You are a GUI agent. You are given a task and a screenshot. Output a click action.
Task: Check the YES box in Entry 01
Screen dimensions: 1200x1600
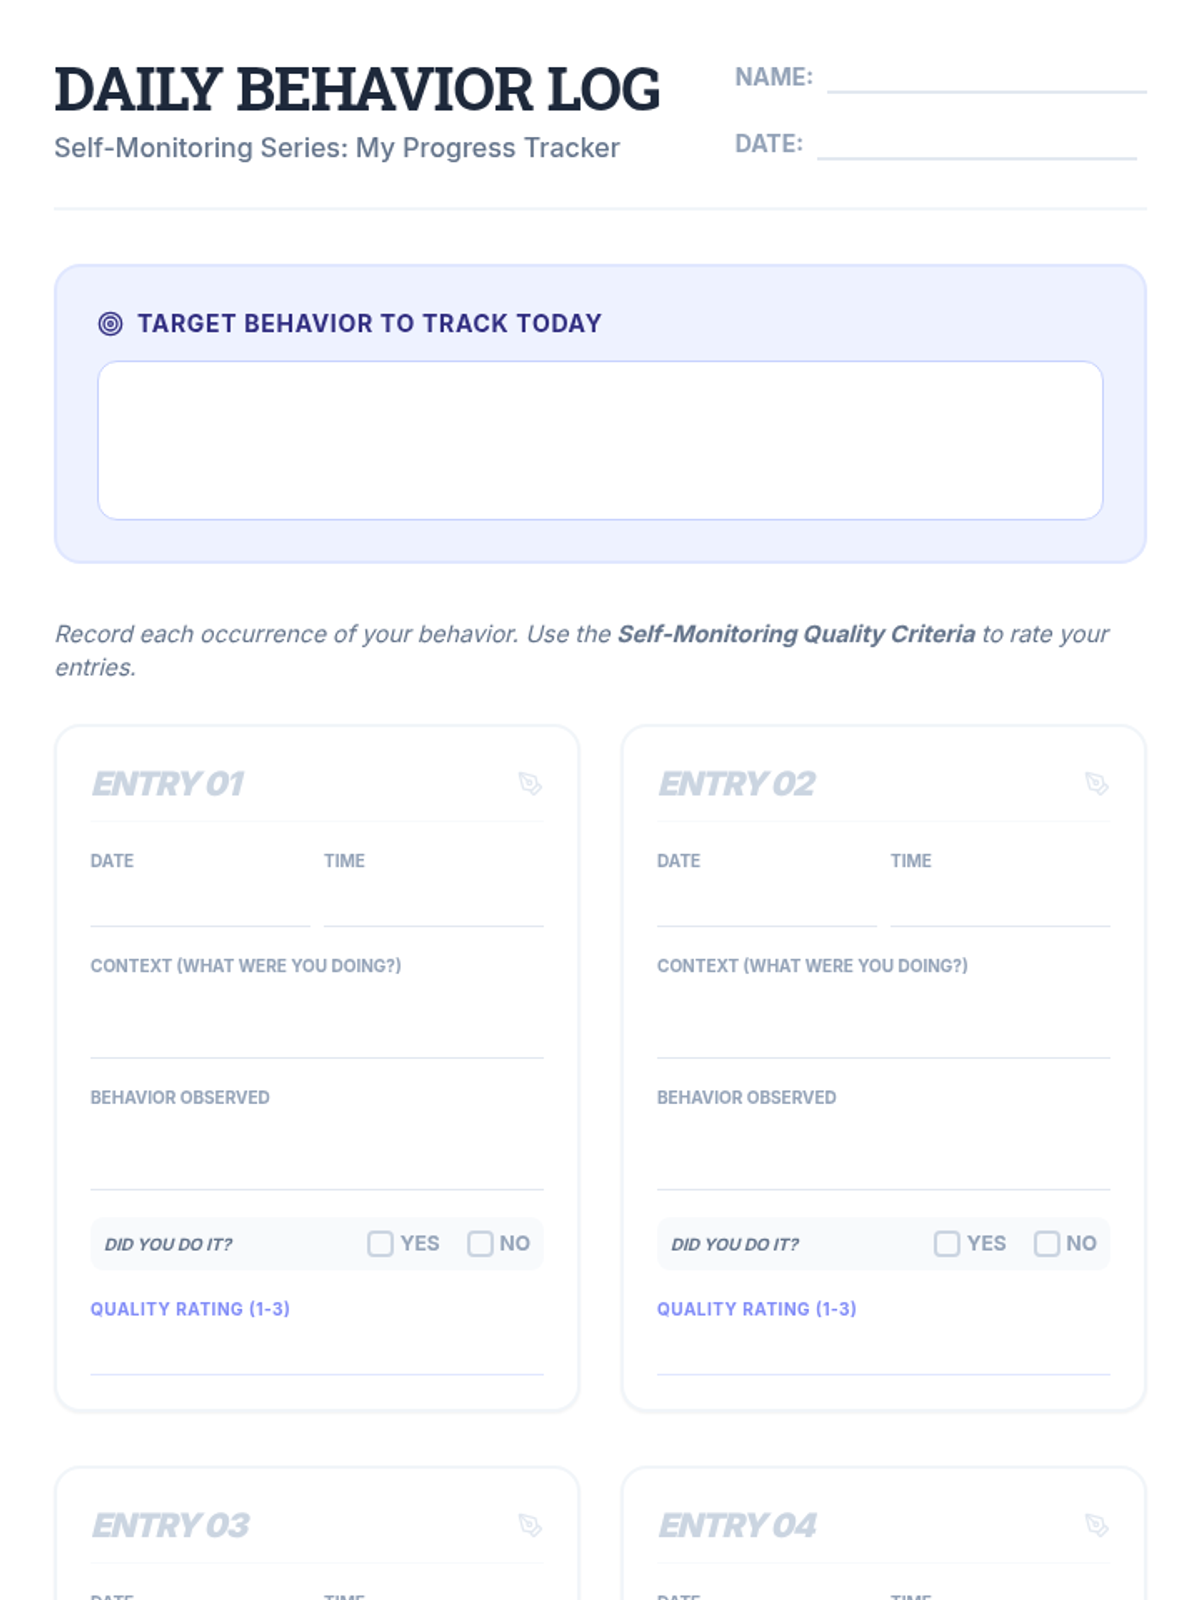click(380, 1243)
